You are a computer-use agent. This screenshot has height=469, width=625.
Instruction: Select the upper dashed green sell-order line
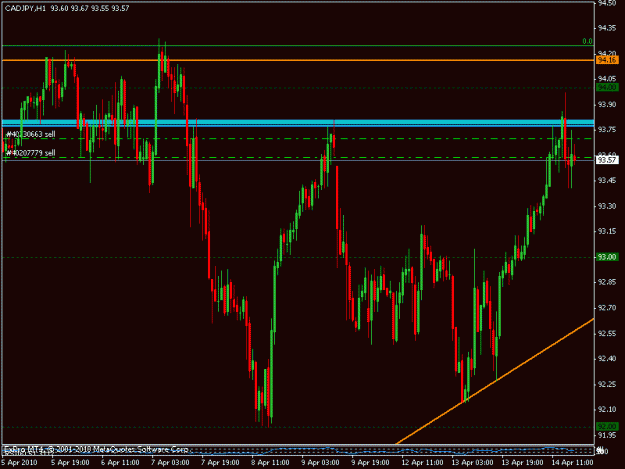point(298,139)
